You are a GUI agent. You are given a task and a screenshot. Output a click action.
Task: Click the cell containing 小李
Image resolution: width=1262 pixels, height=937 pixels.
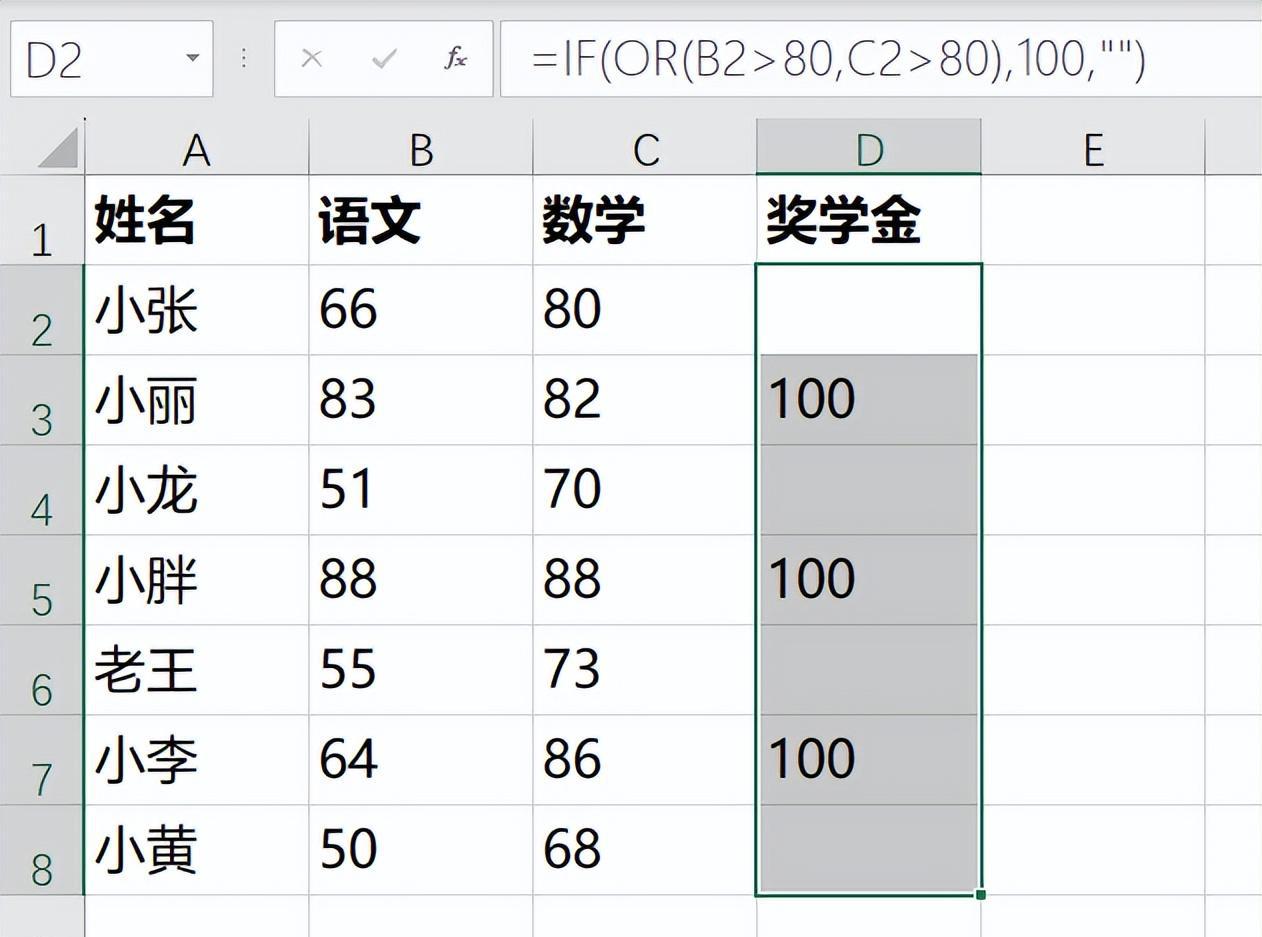point(197,760)
